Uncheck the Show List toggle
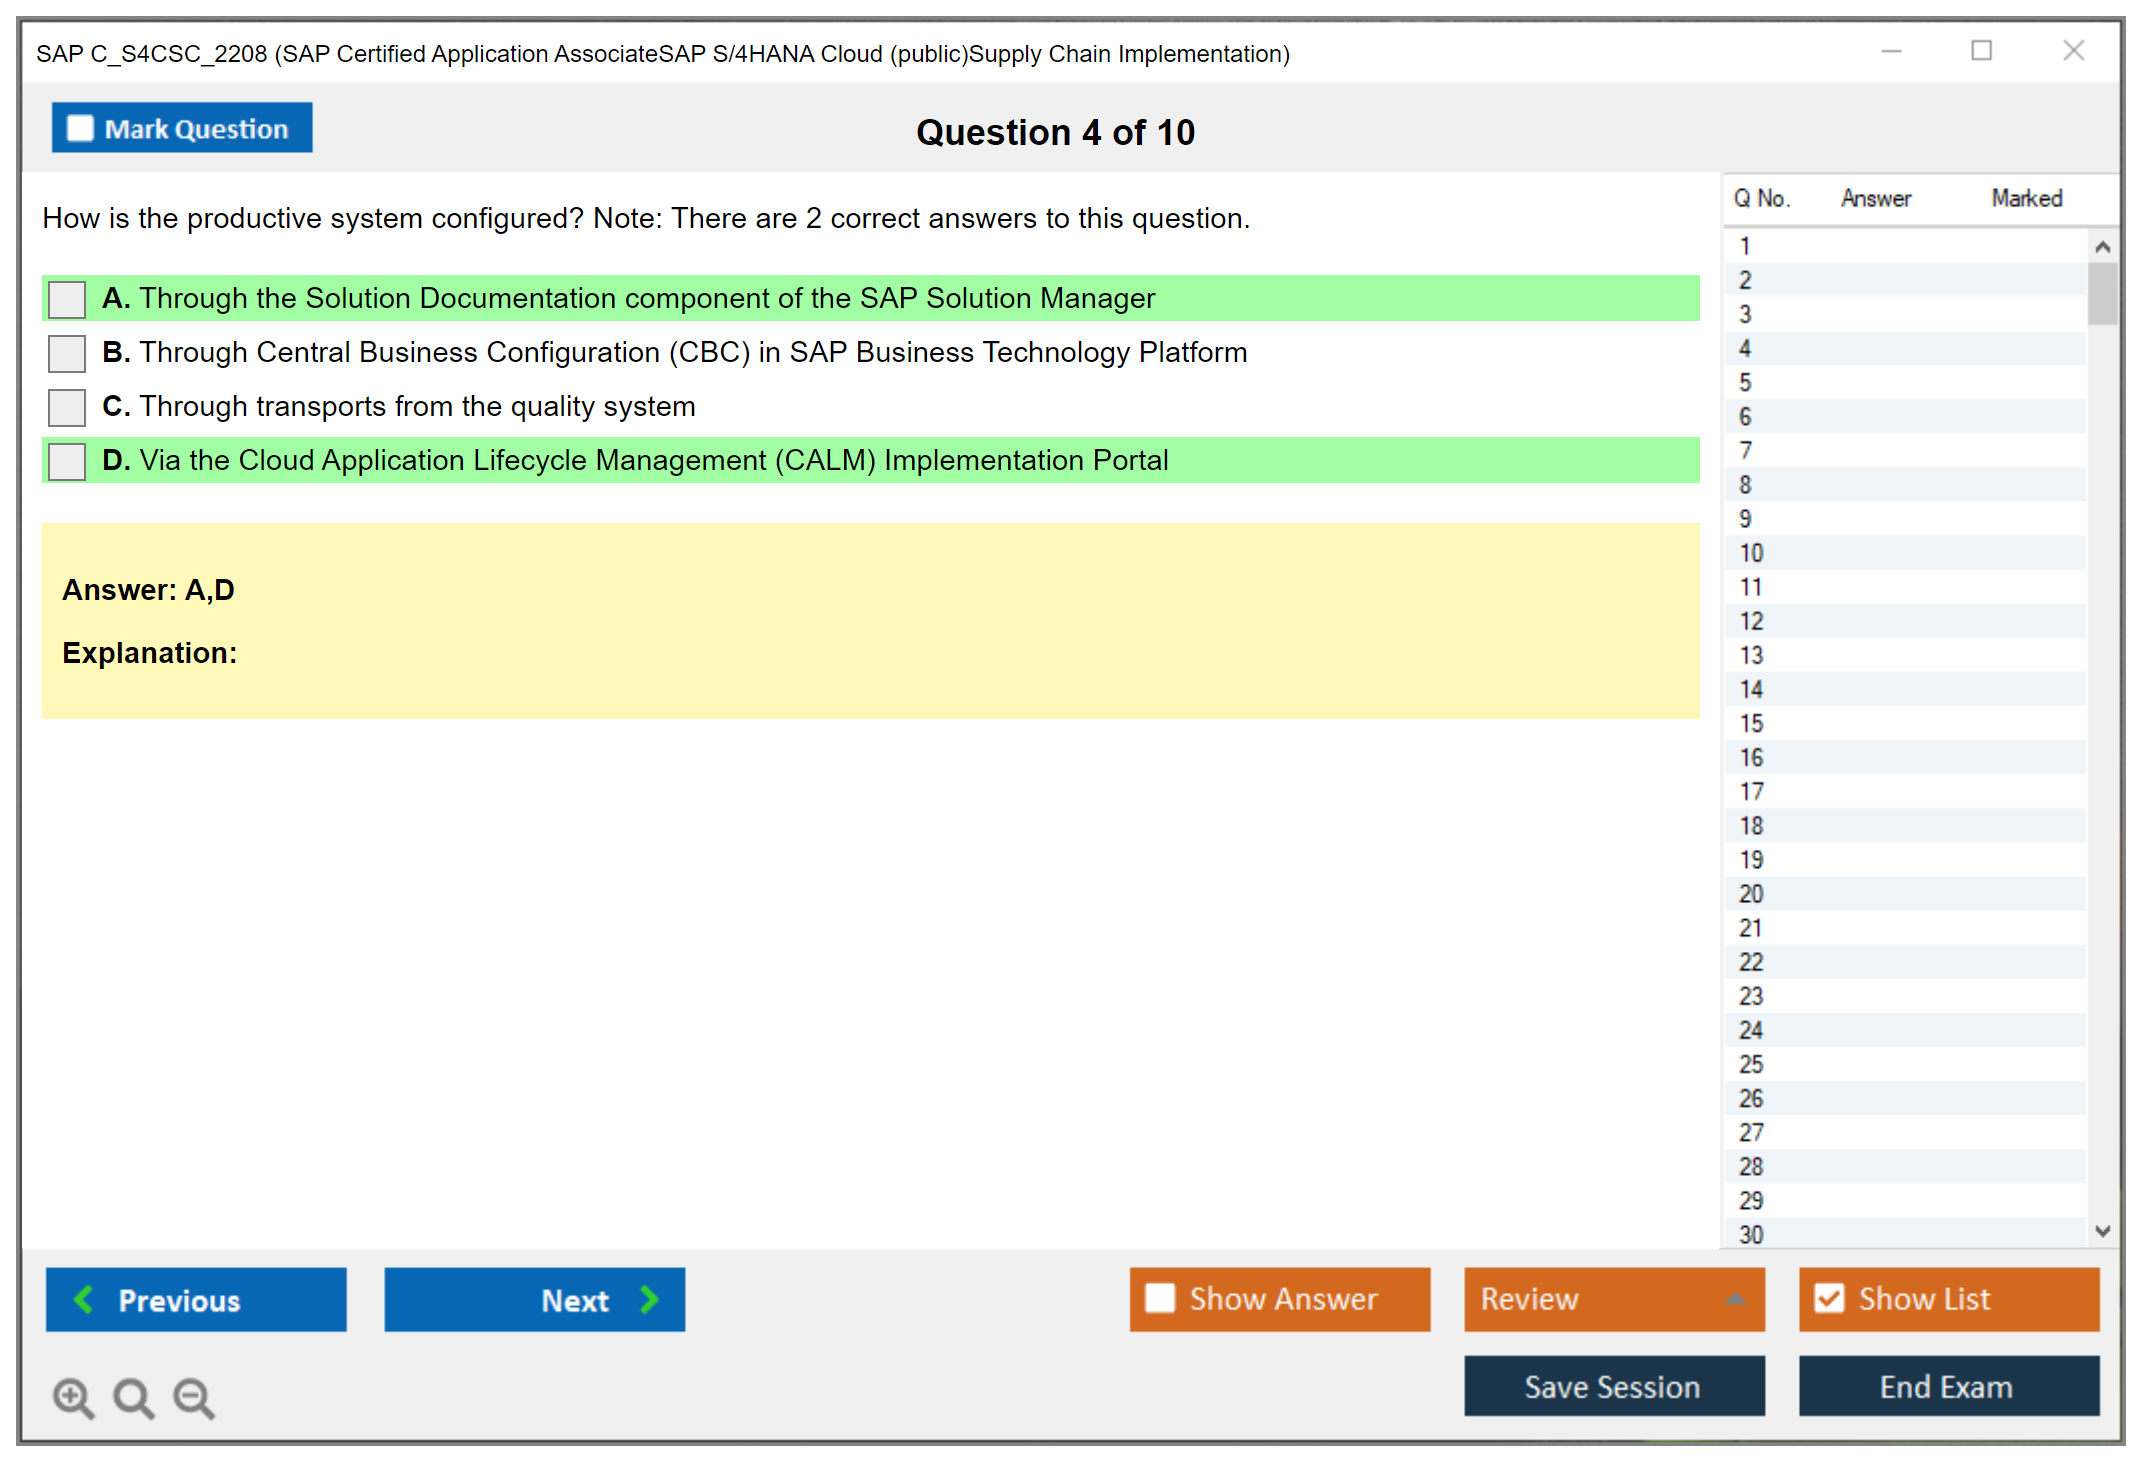Viewport: 2150px width, 1470px height. pos(1829,1298)
